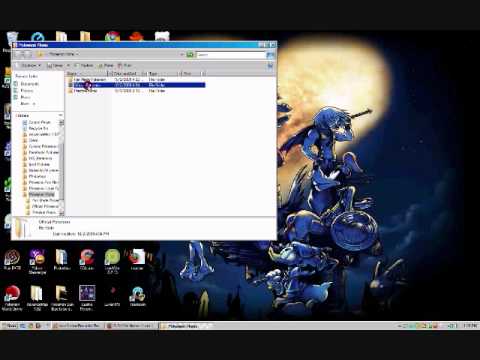Expand More favorite links

tap(28, 104)
